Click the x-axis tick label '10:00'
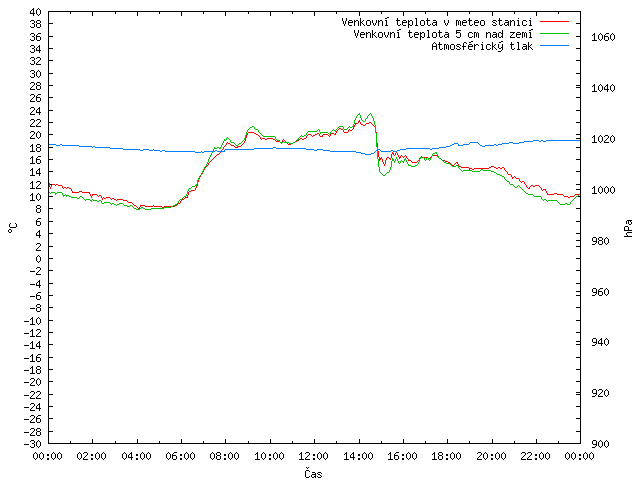The width and height of the screenshot is (640, 480). point(269,456)
